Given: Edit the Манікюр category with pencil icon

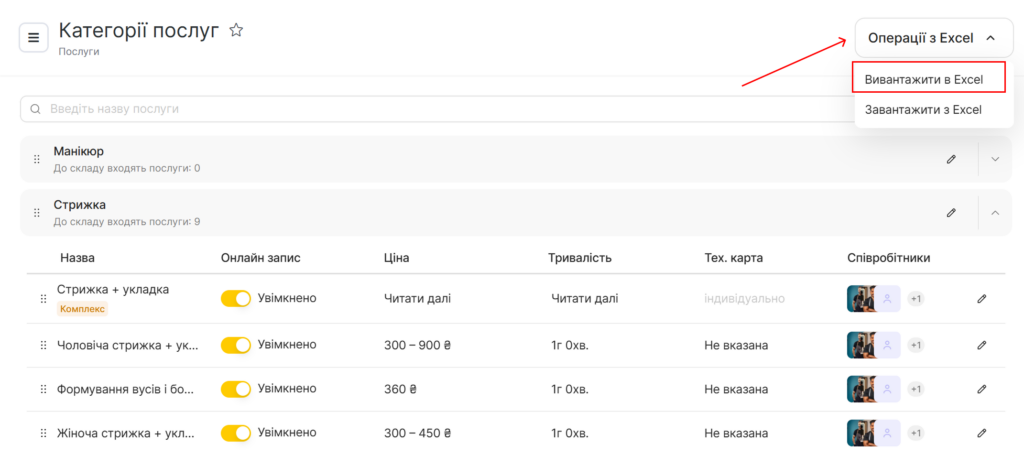Looking at the screenshot, I should 951,159.
